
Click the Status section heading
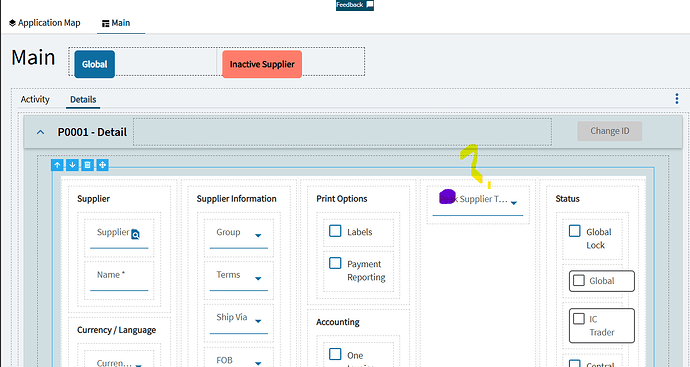click(x=567, y=199)
